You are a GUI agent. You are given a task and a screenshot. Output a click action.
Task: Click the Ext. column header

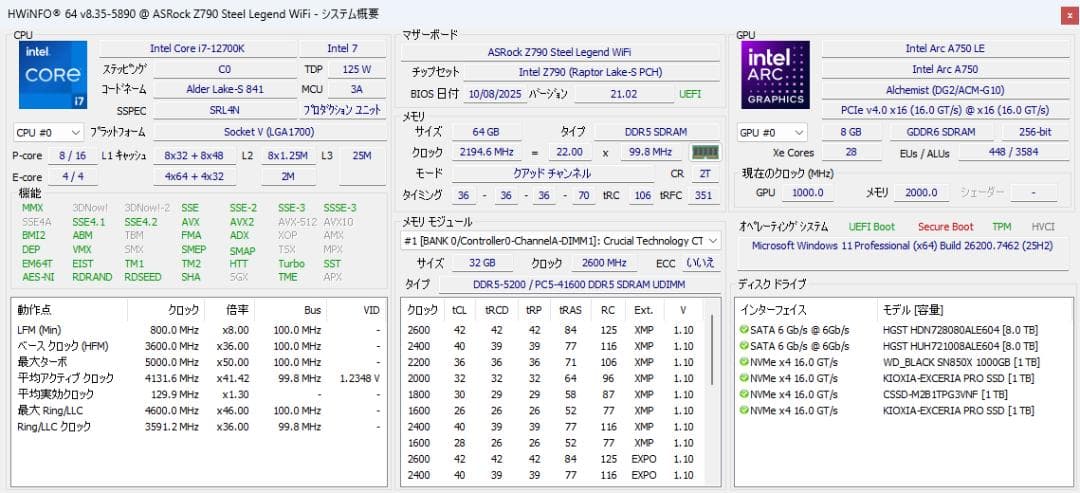click(643, 310)
